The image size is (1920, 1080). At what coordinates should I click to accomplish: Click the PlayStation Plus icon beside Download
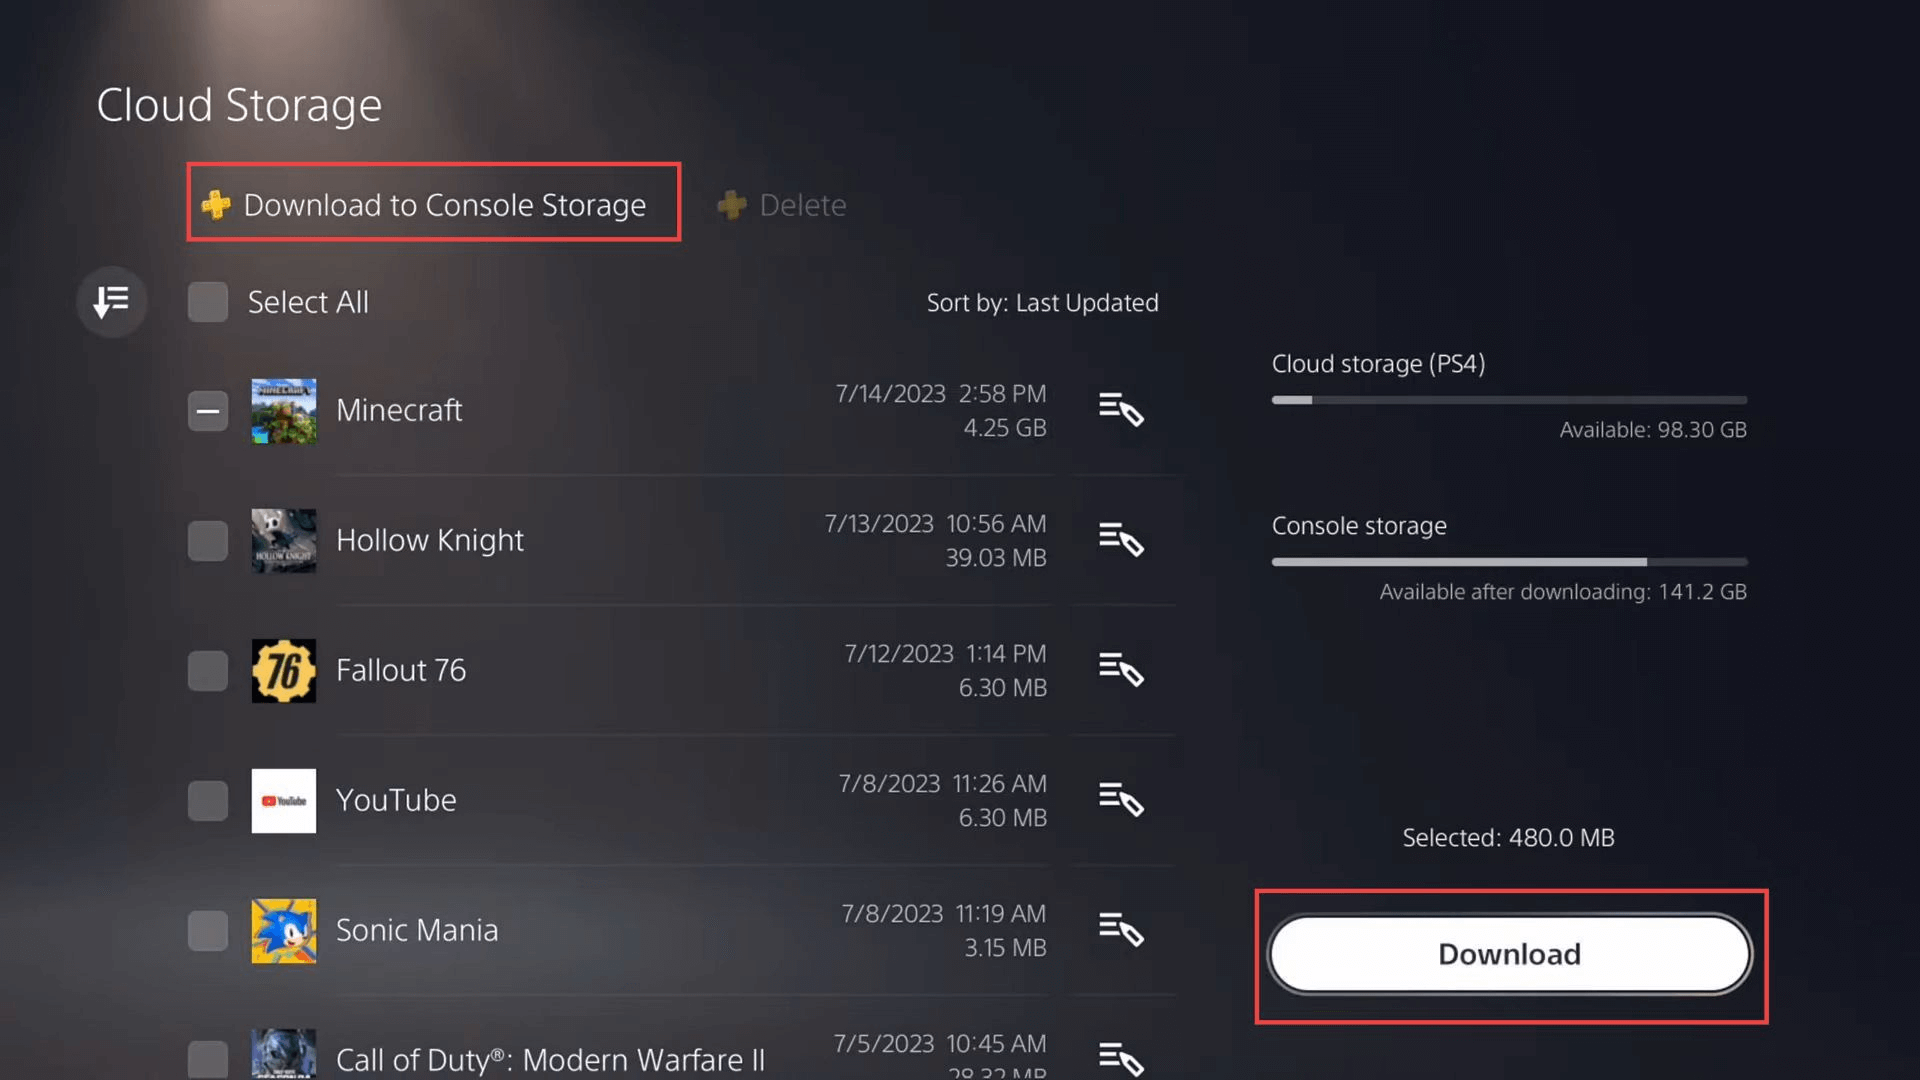point(216,205)
